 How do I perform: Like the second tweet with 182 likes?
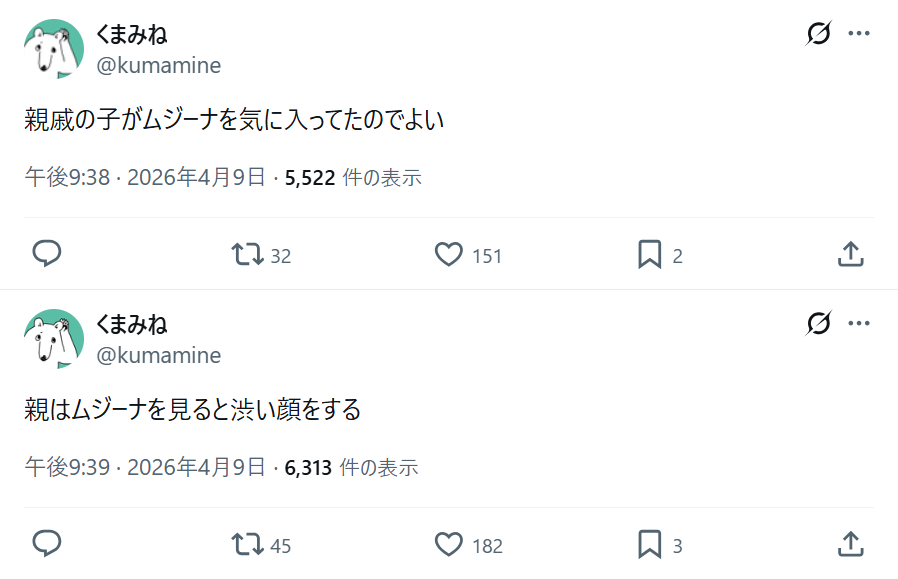coord(449,545)
